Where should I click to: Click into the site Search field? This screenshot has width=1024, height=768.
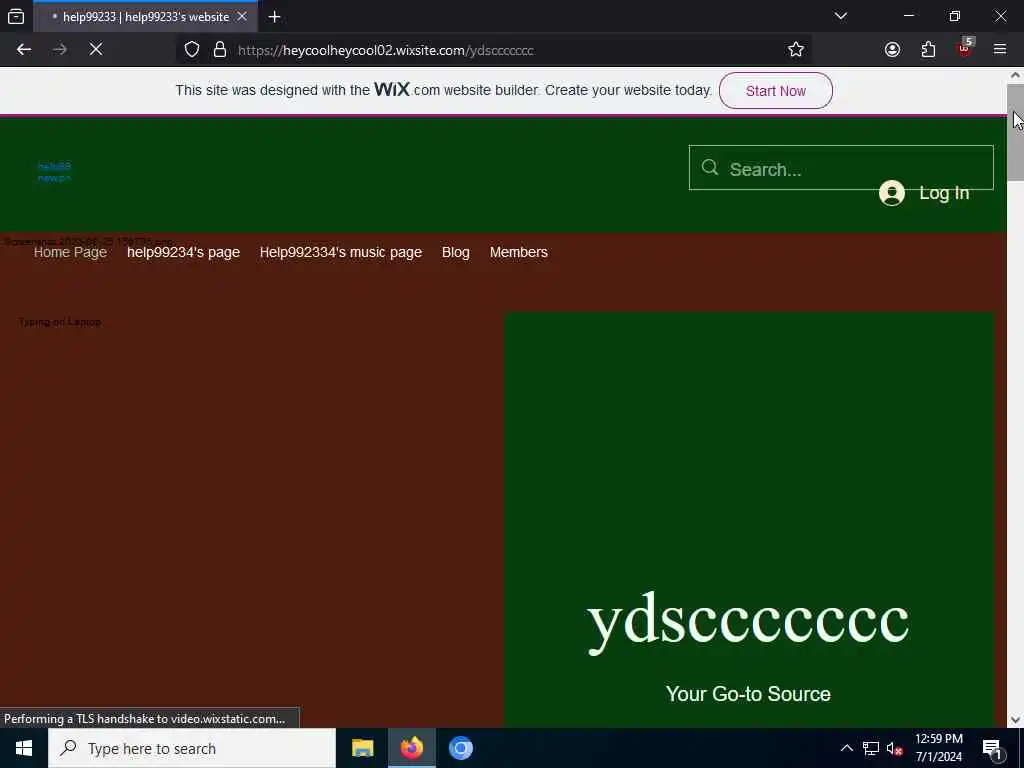841,168
